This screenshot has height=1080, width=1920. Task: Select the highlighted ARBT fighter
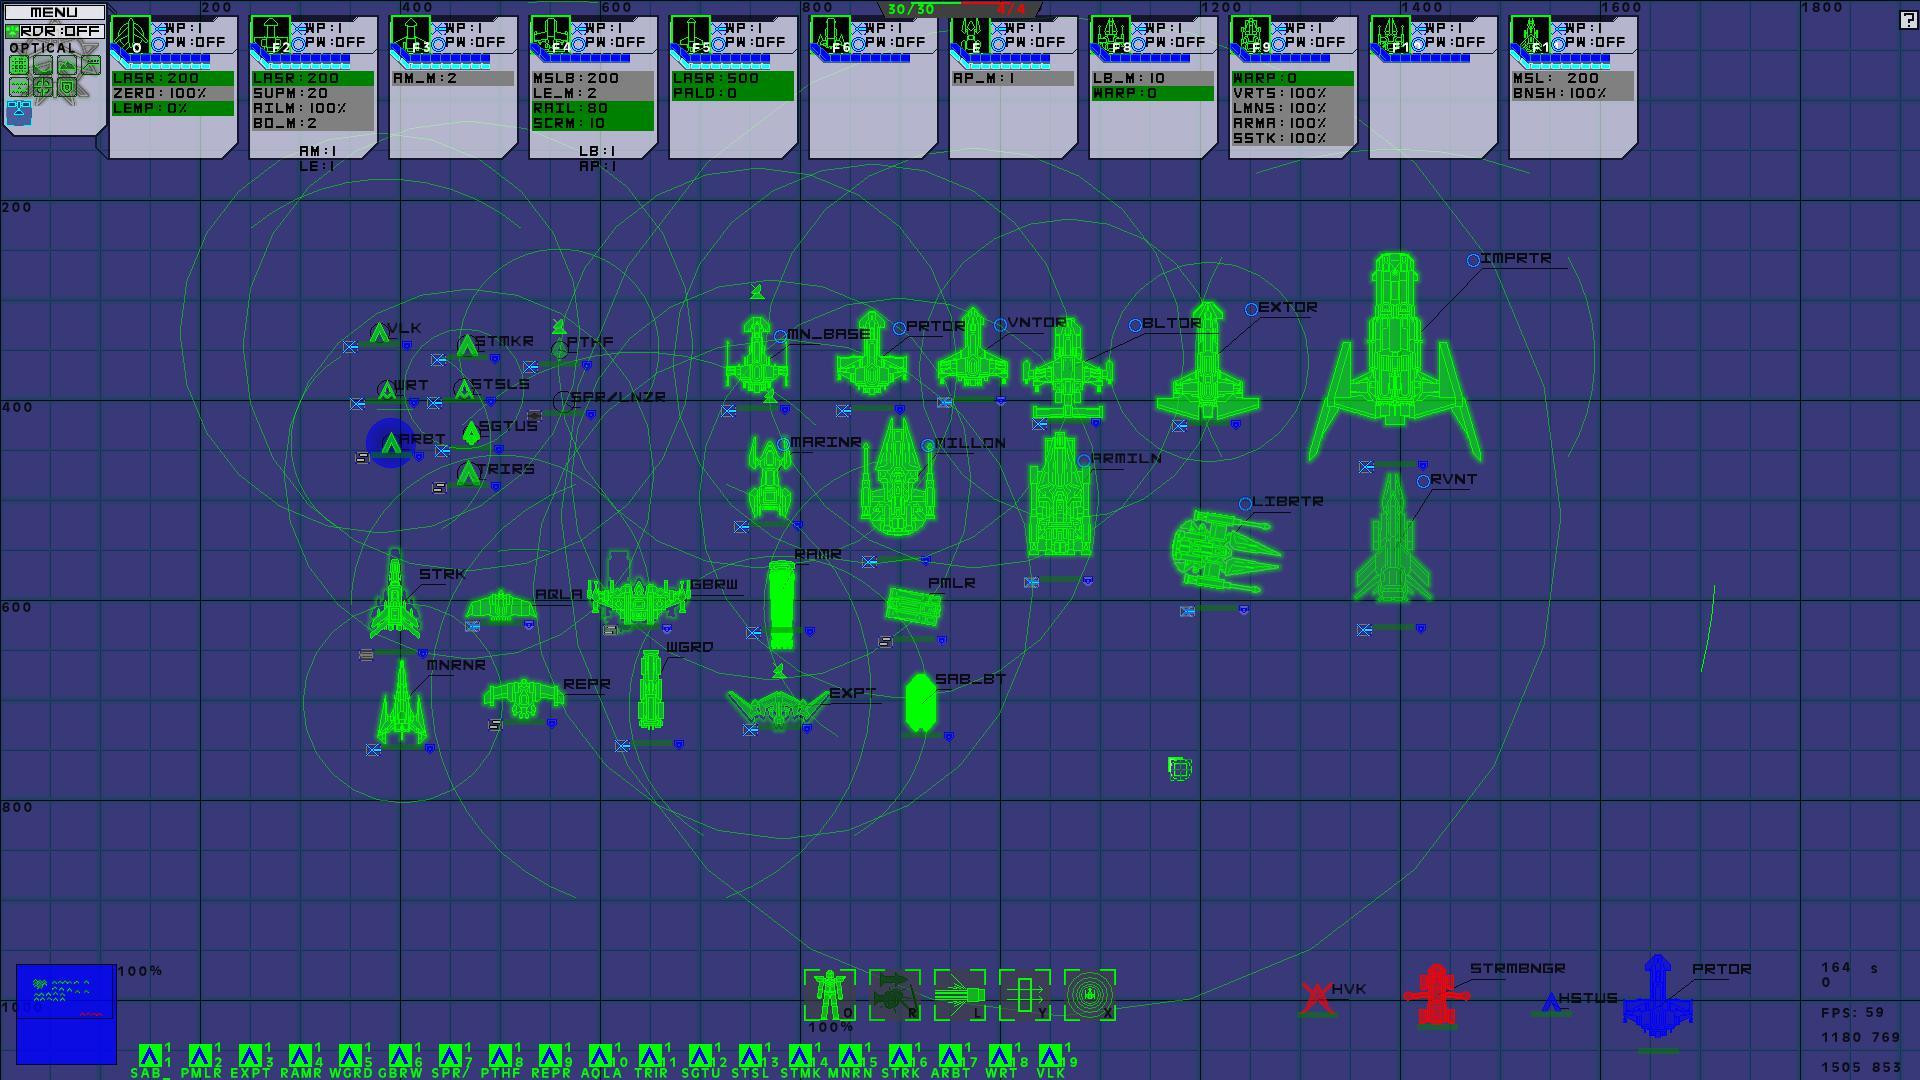coord(390,443)
